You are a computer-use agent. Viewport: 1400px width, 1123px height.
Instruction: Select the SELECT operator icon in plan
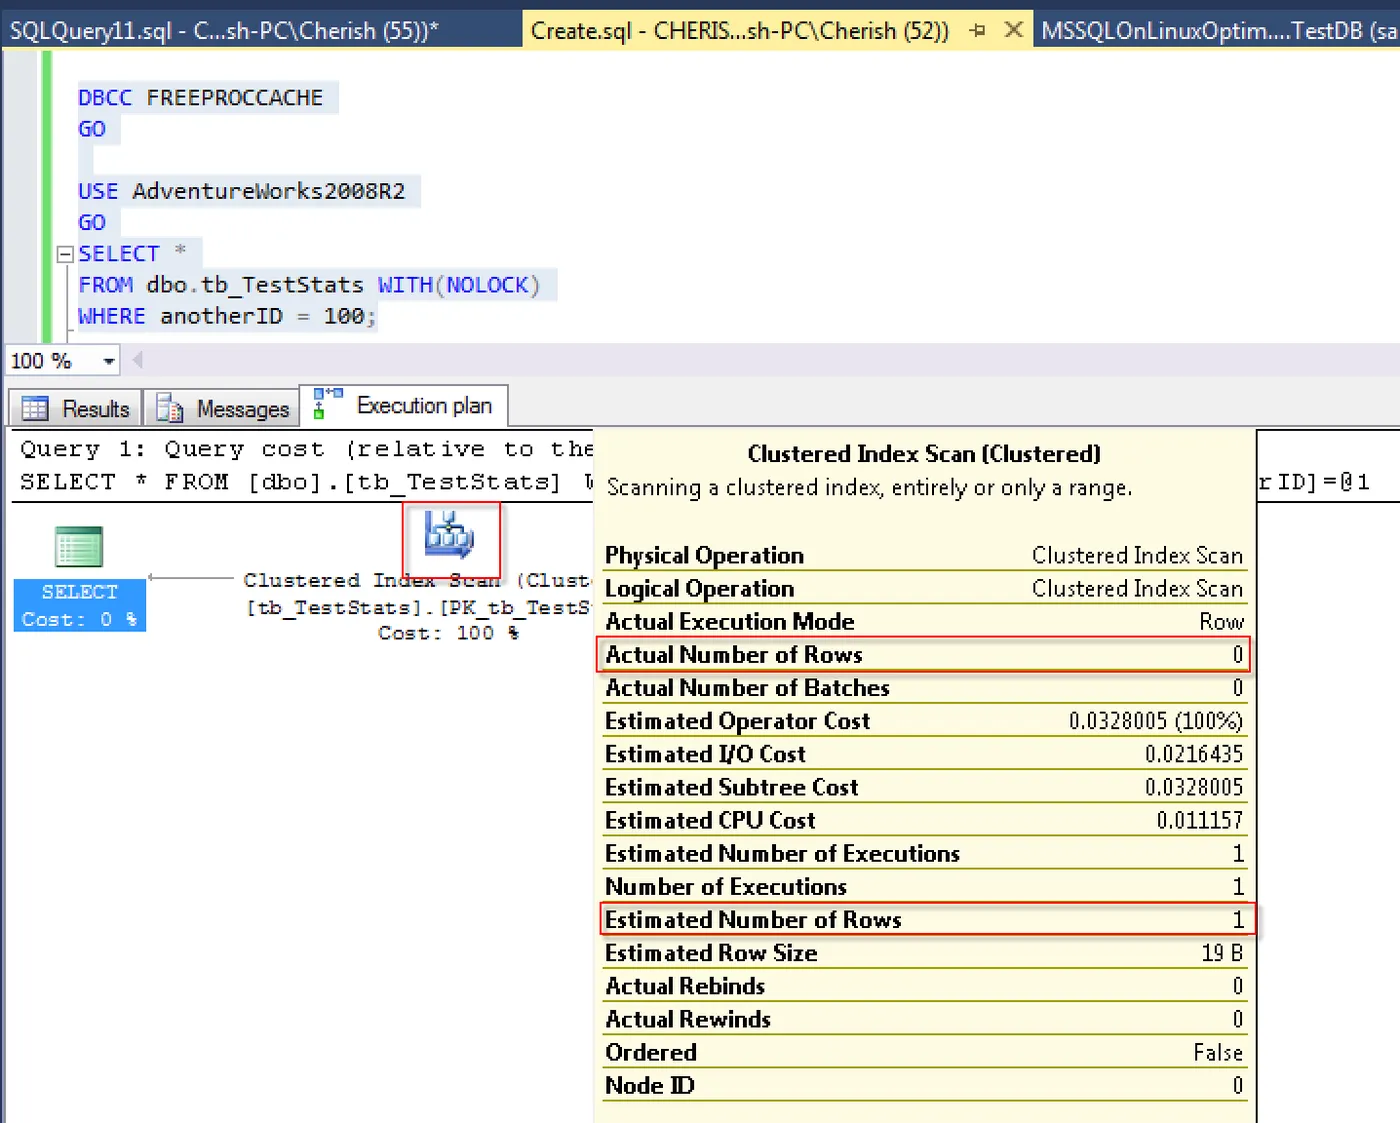[79, 547]
